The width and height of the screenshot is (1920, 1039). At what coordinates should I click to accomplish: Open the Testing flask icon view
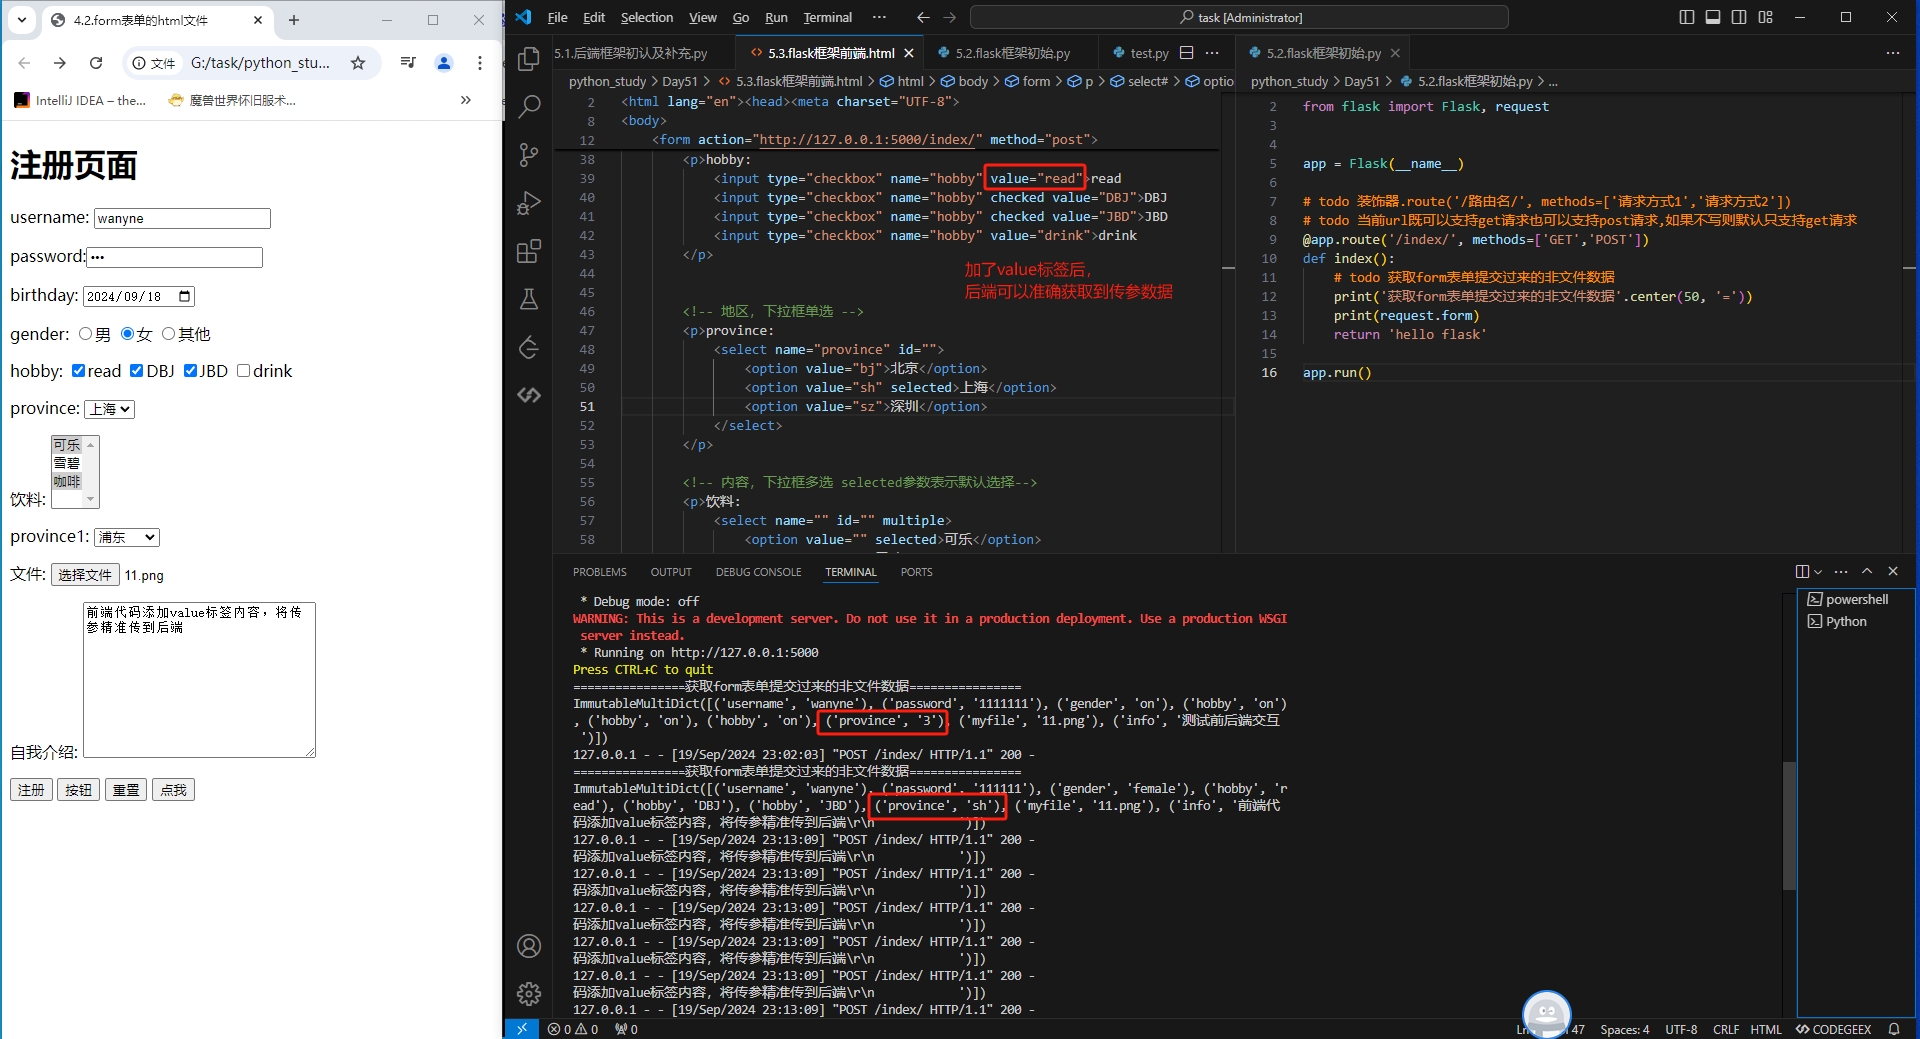tap(529, 299)
